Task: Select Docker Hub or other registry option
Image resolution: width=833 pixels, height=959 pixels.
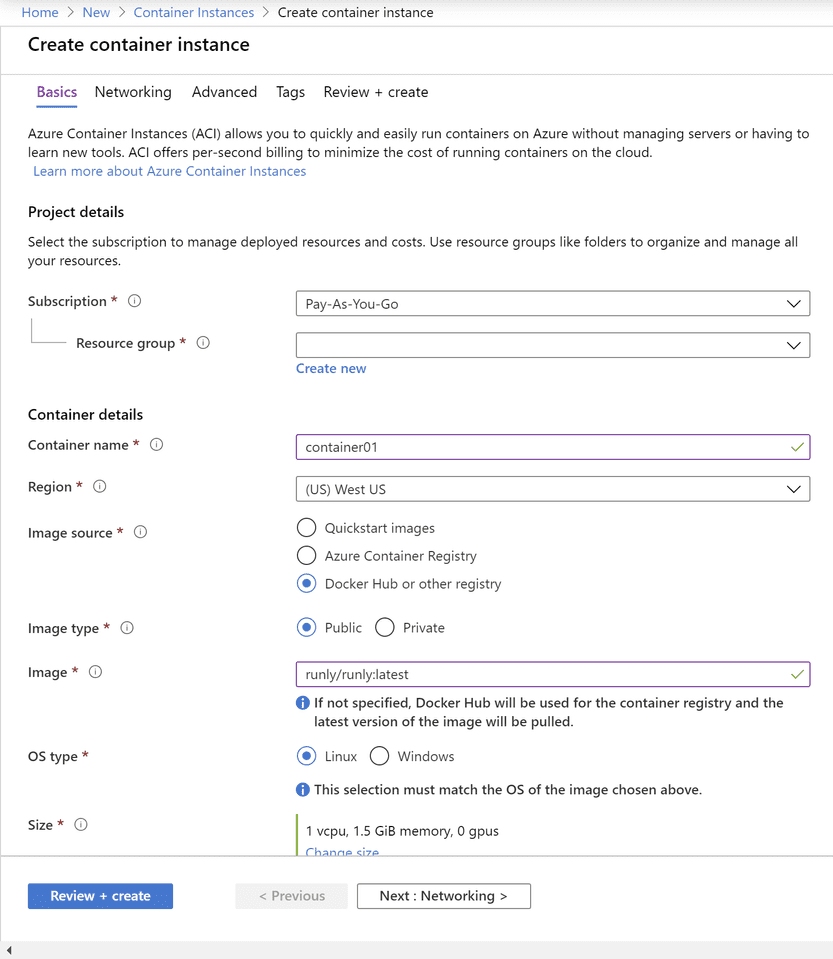Action: pyautogui.click(x=306, y=583)
